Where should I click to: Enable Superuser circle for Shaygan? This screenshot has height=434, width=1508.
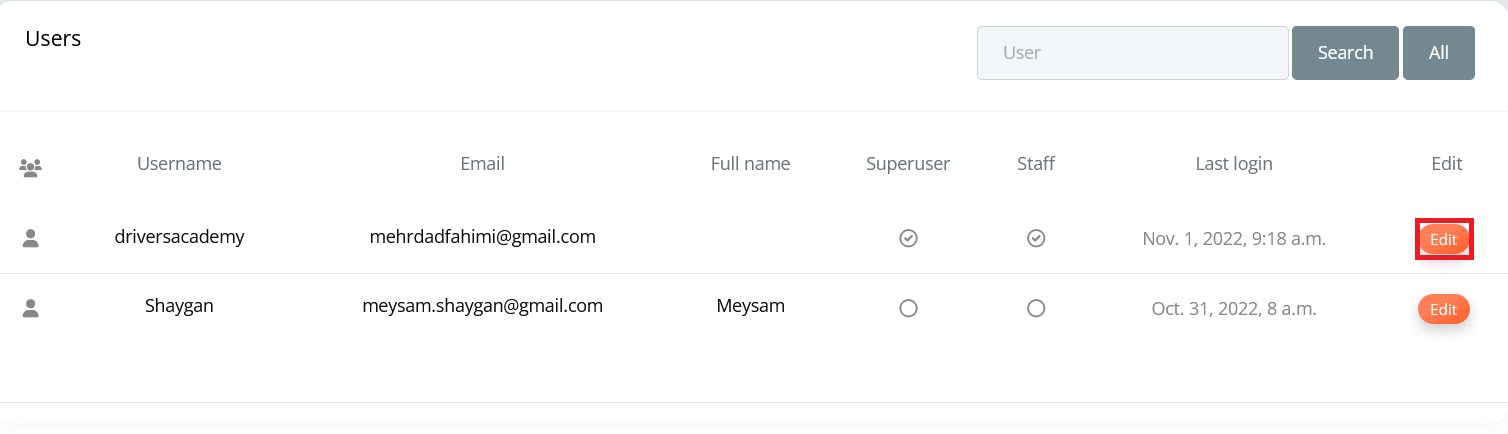click(x=908, y=308)
